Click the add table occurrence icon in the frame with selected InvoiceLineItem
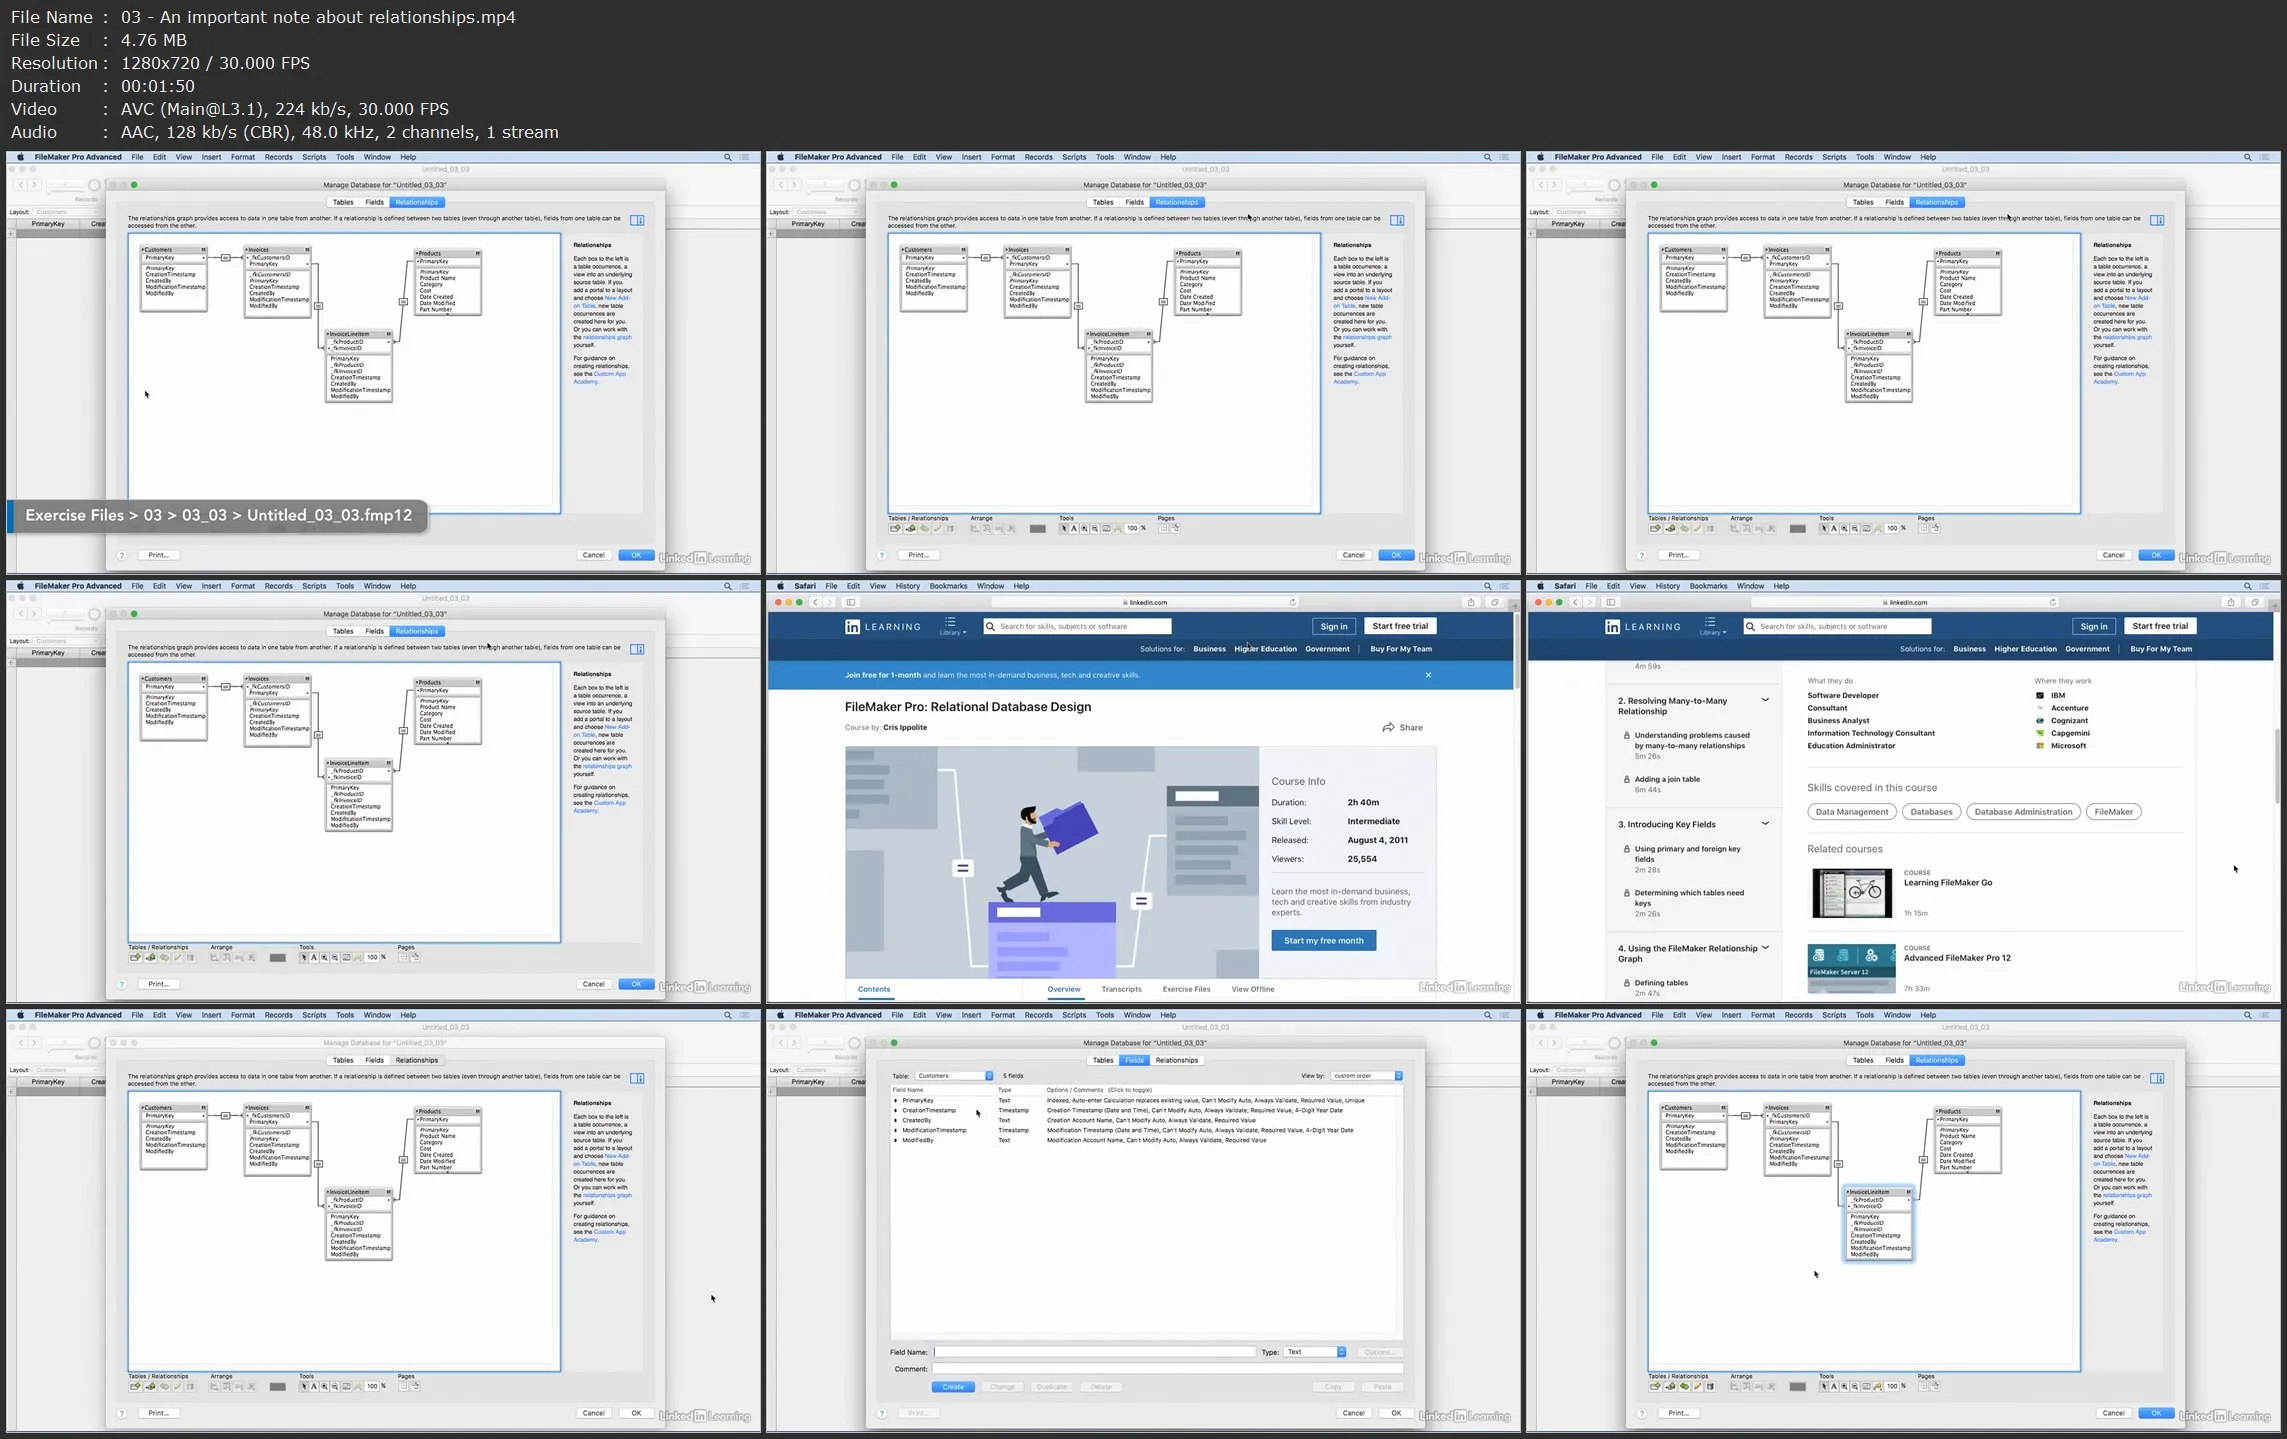The image size is (2287, 1439). (x=1655, y=1386)
